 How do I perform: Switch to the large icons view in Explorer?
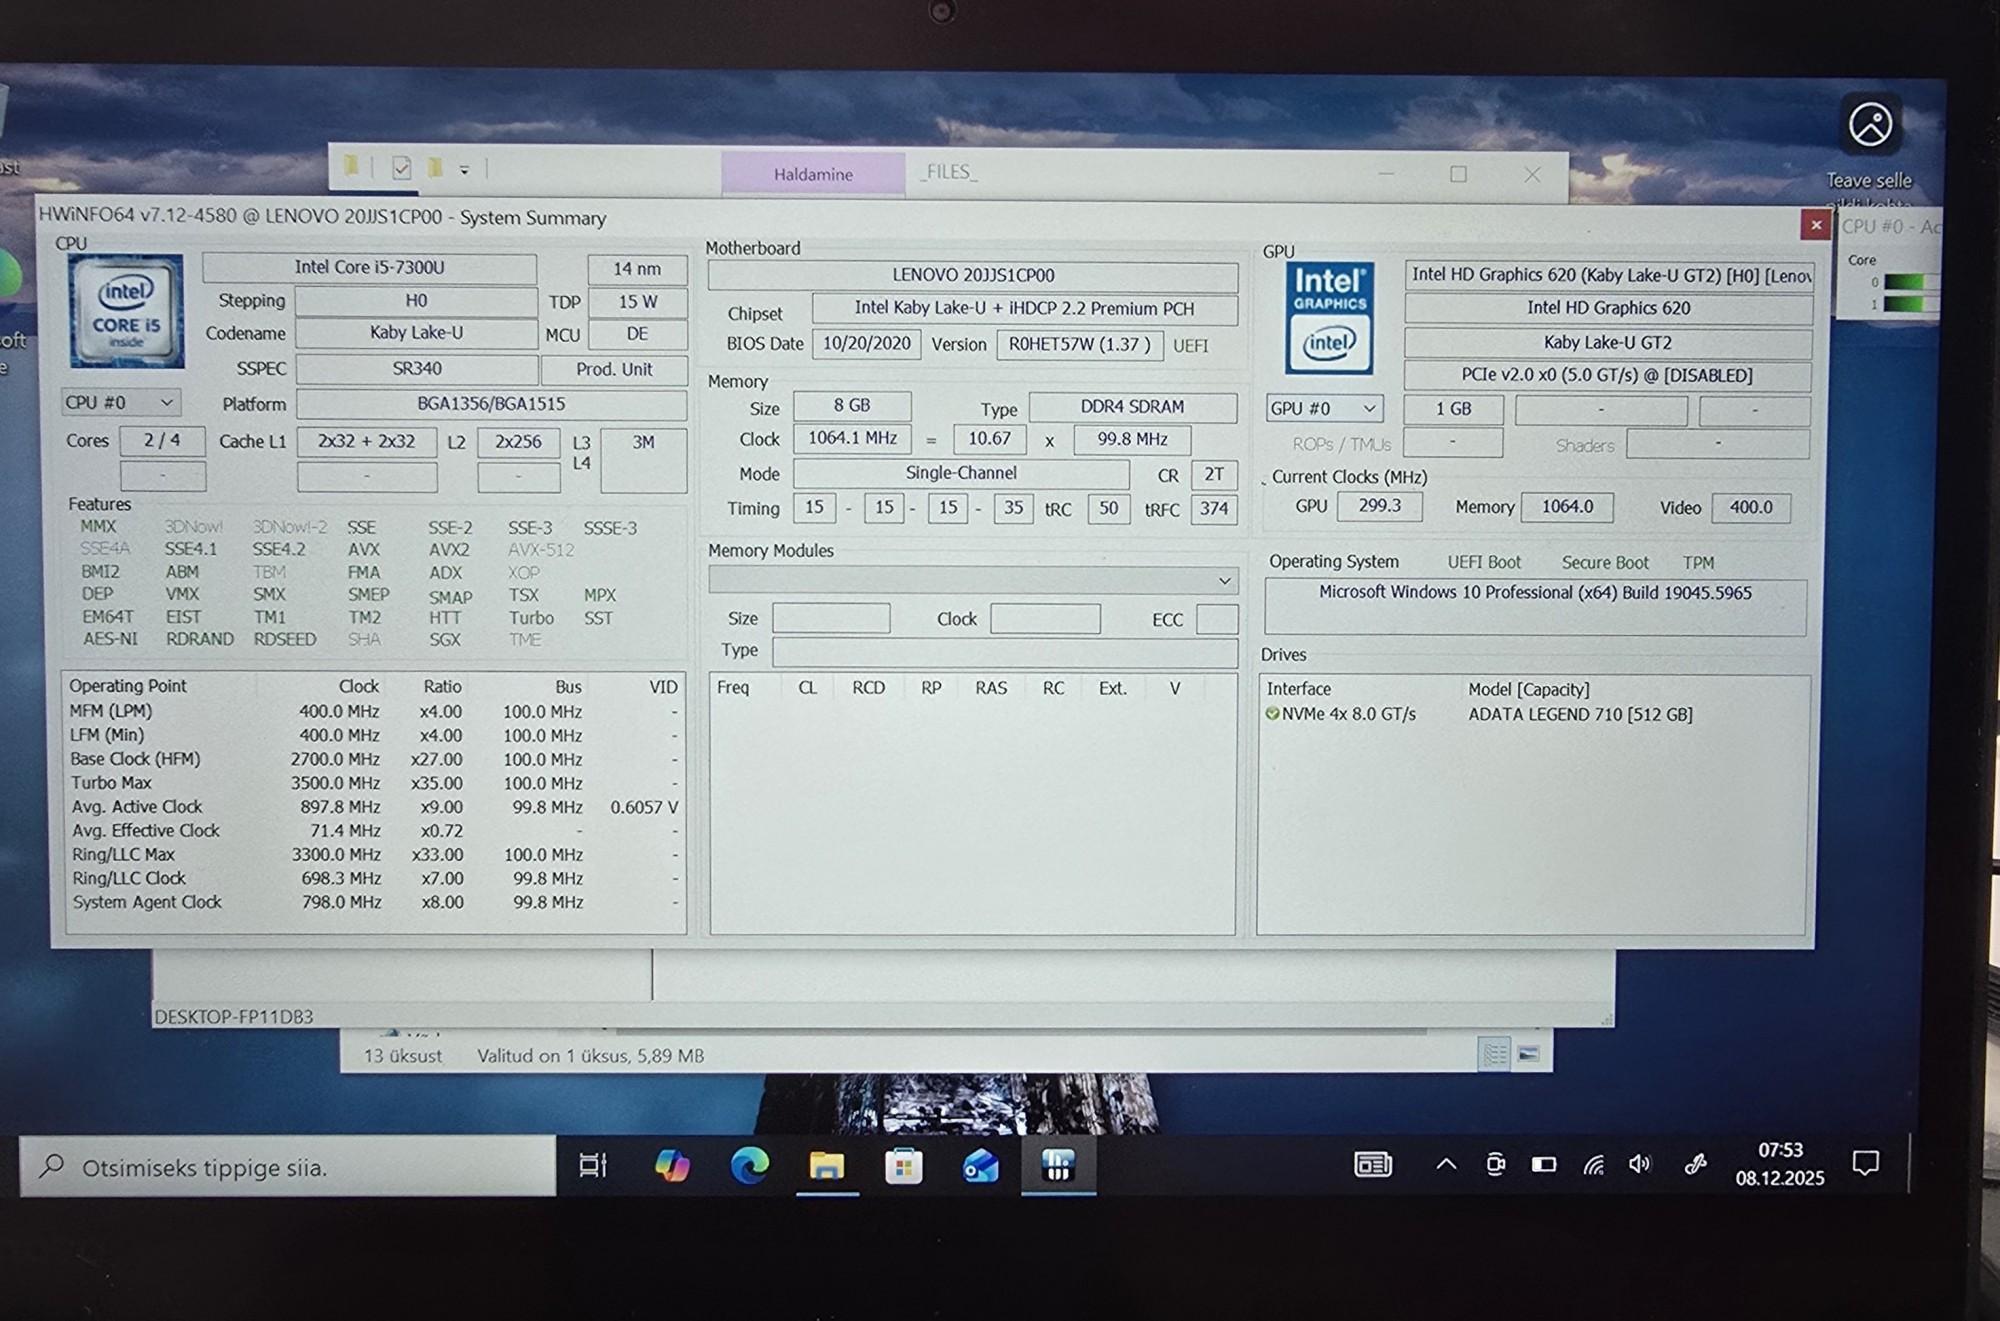[1528, 1054]
